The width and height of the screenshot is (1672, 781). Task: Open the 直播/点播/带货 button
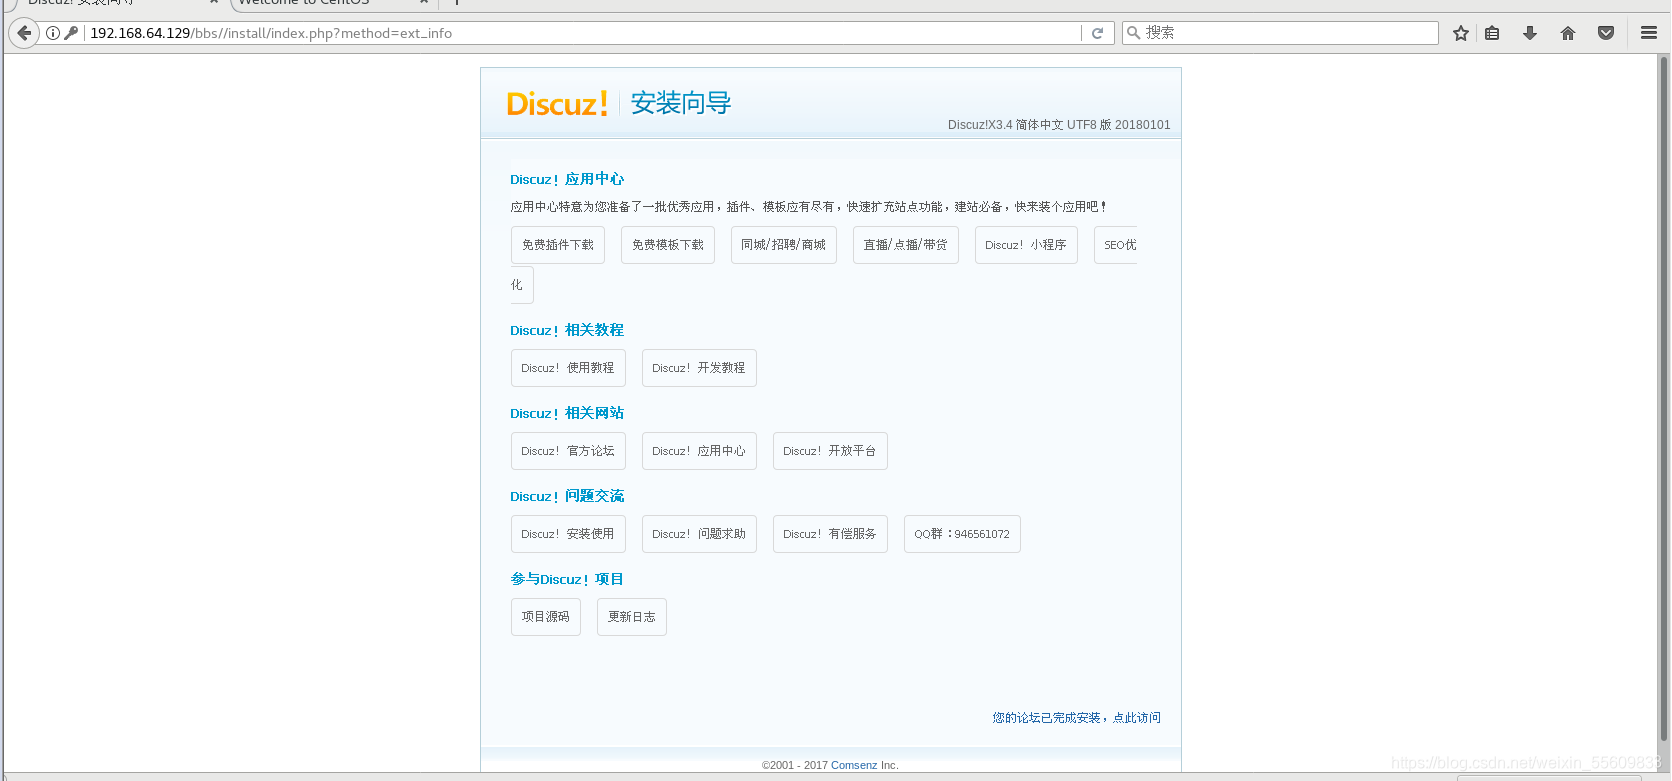[x=906, y=245]
